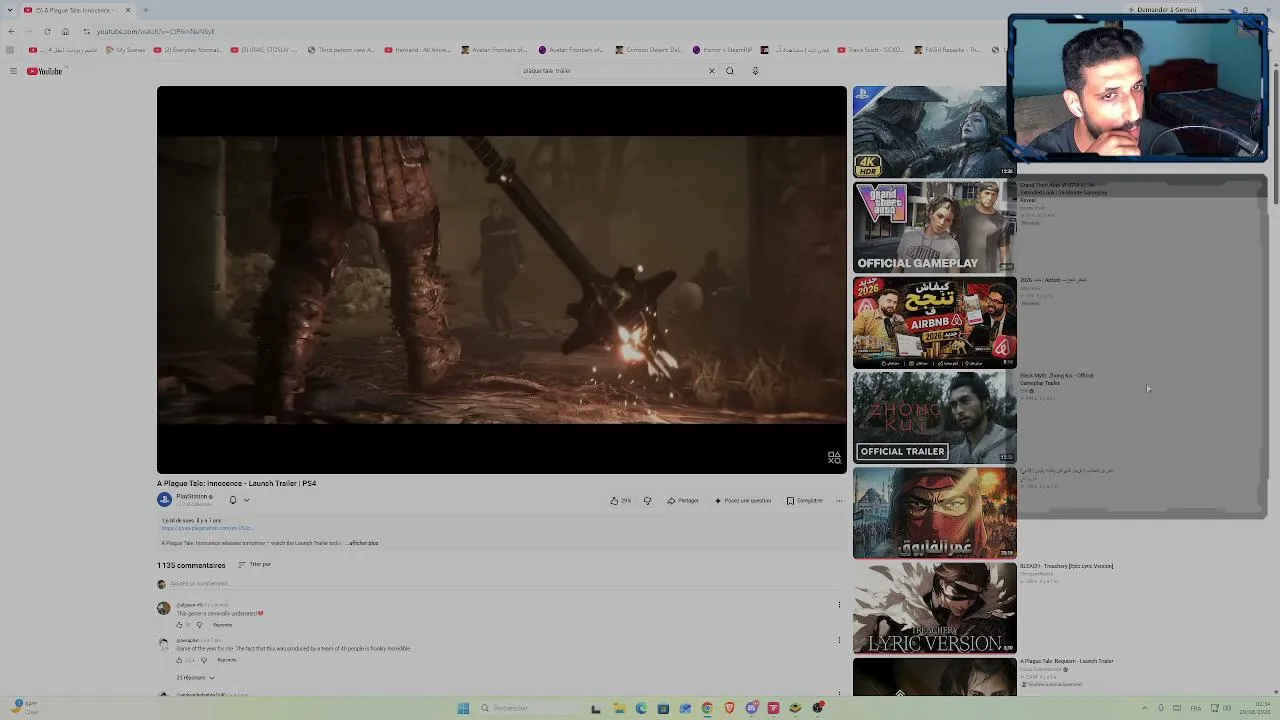Open the Treachery Lyric Version thumbnail
The height and width of the screenshot is (720, 1280).
click(935, 608)
